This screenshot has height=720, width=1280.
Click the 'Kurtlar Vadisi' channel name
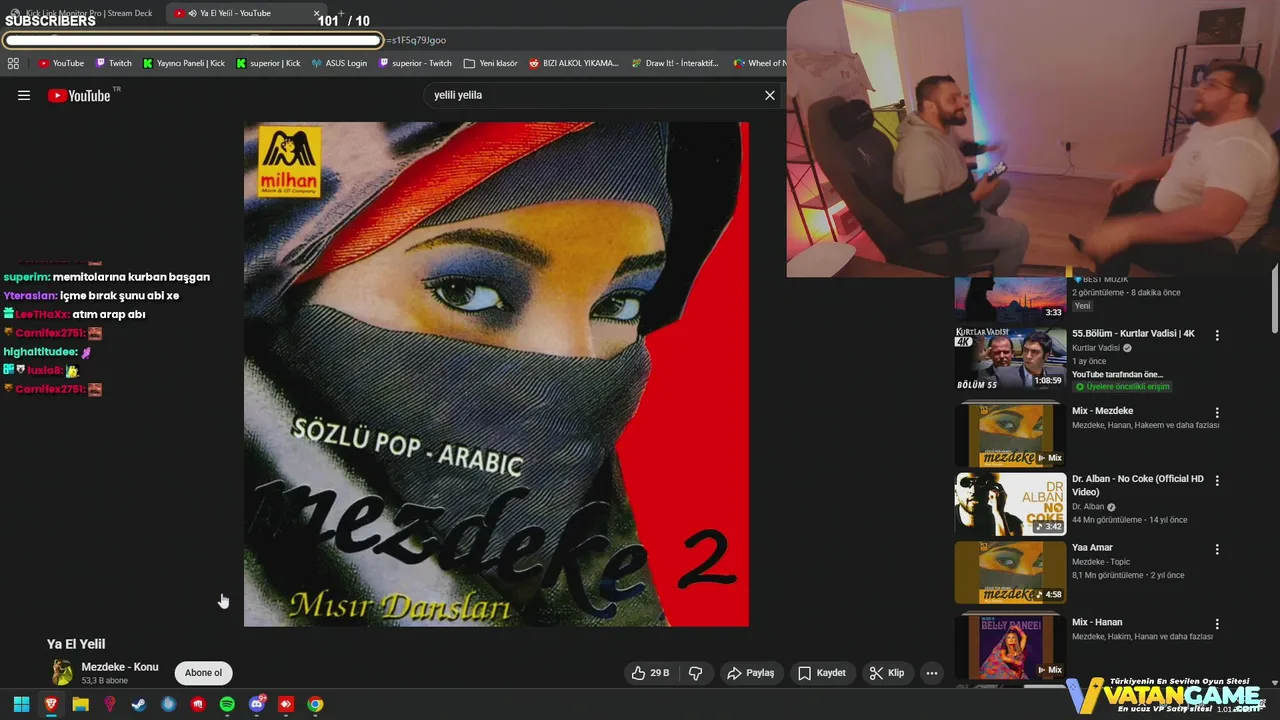(x=1096, y=348)
